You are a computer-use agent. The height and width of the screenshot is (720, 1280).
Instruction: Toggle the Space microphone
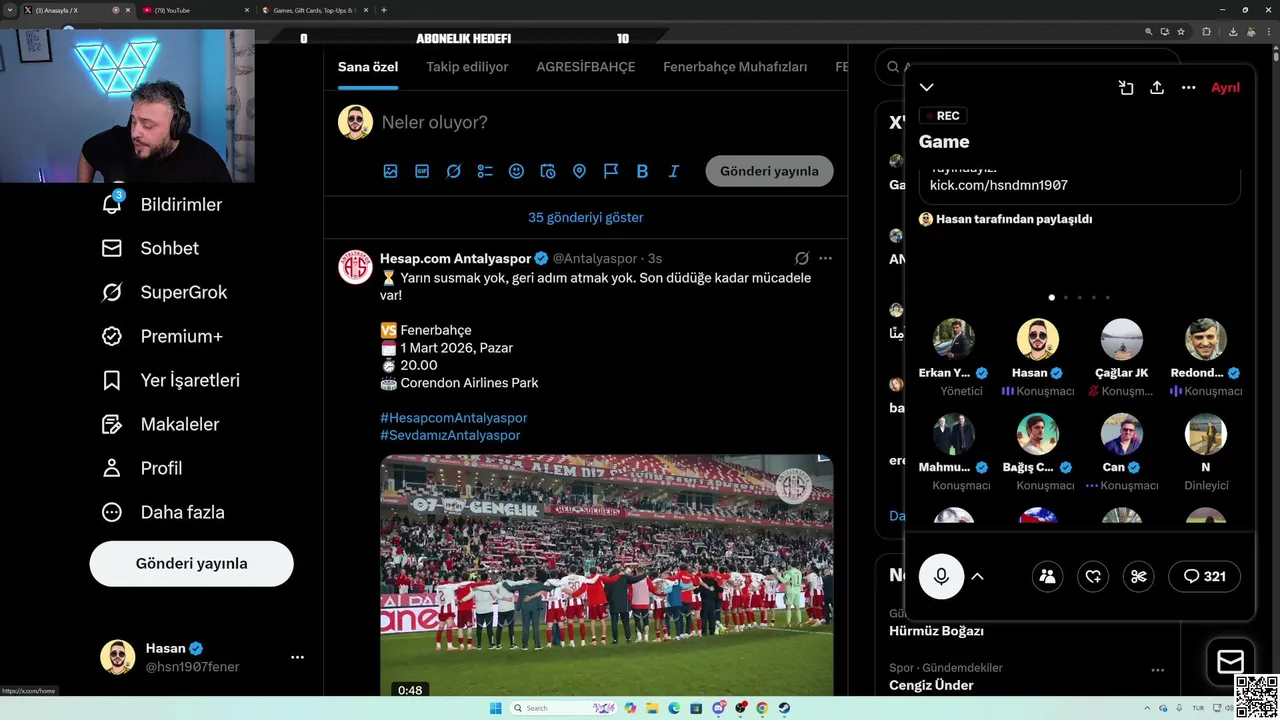coord(941,576)
